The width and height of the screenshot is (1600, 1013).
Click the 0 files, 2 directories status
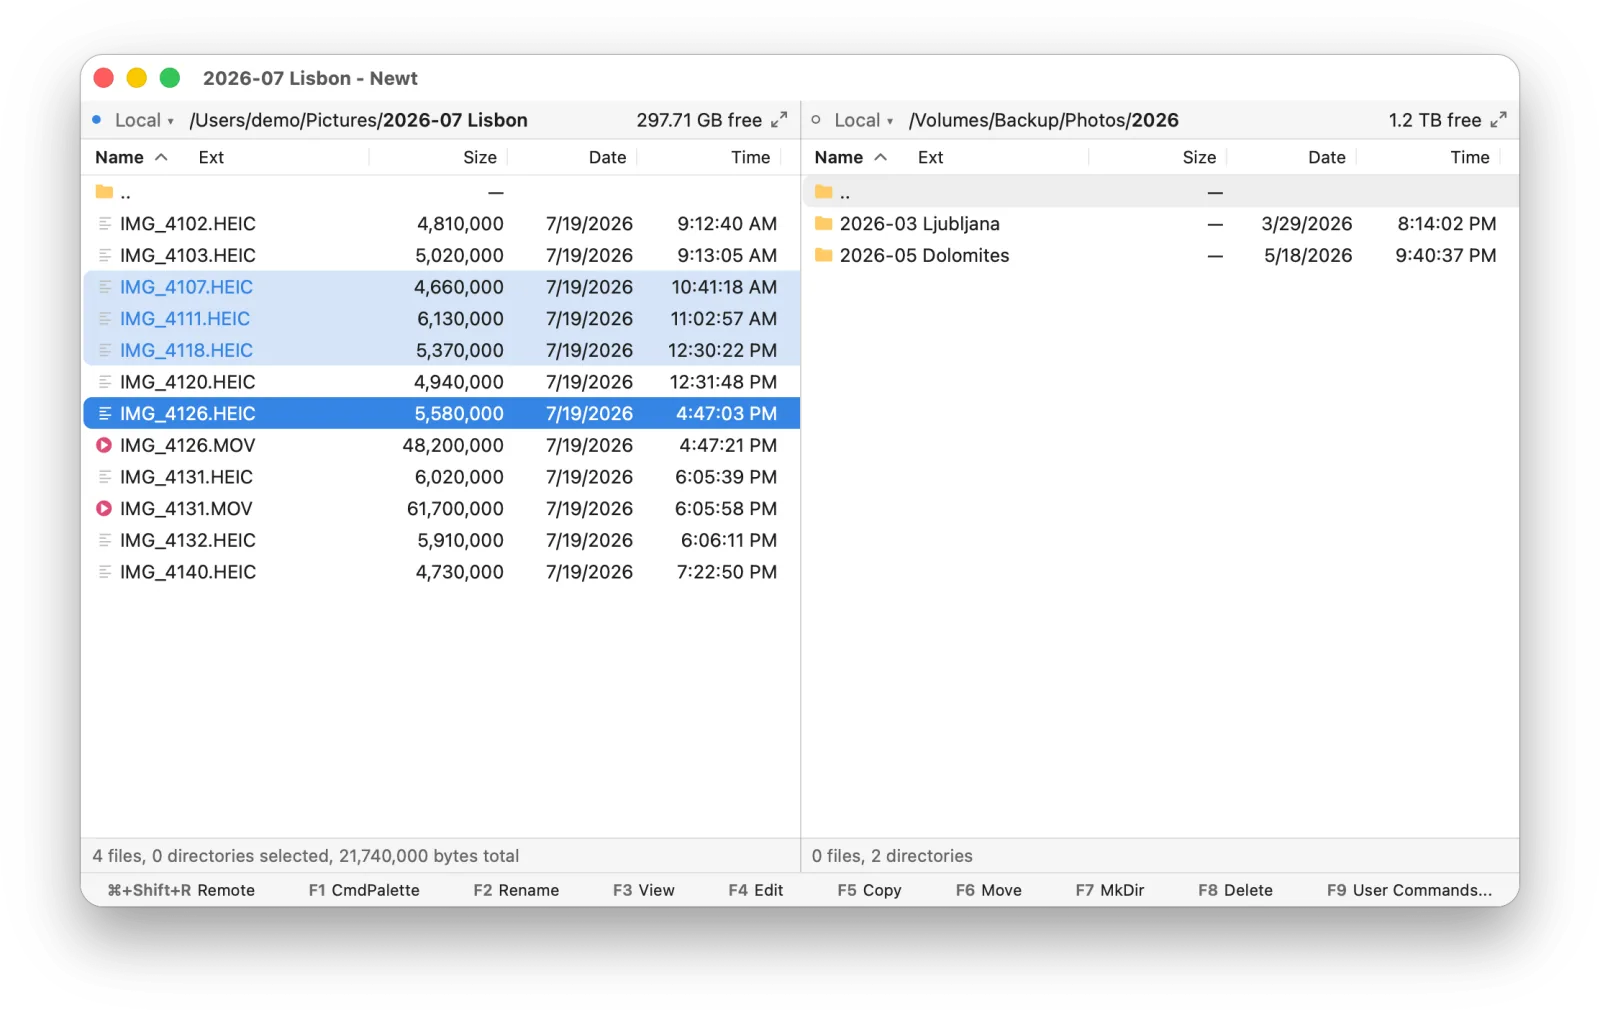[x=892, y=856]
